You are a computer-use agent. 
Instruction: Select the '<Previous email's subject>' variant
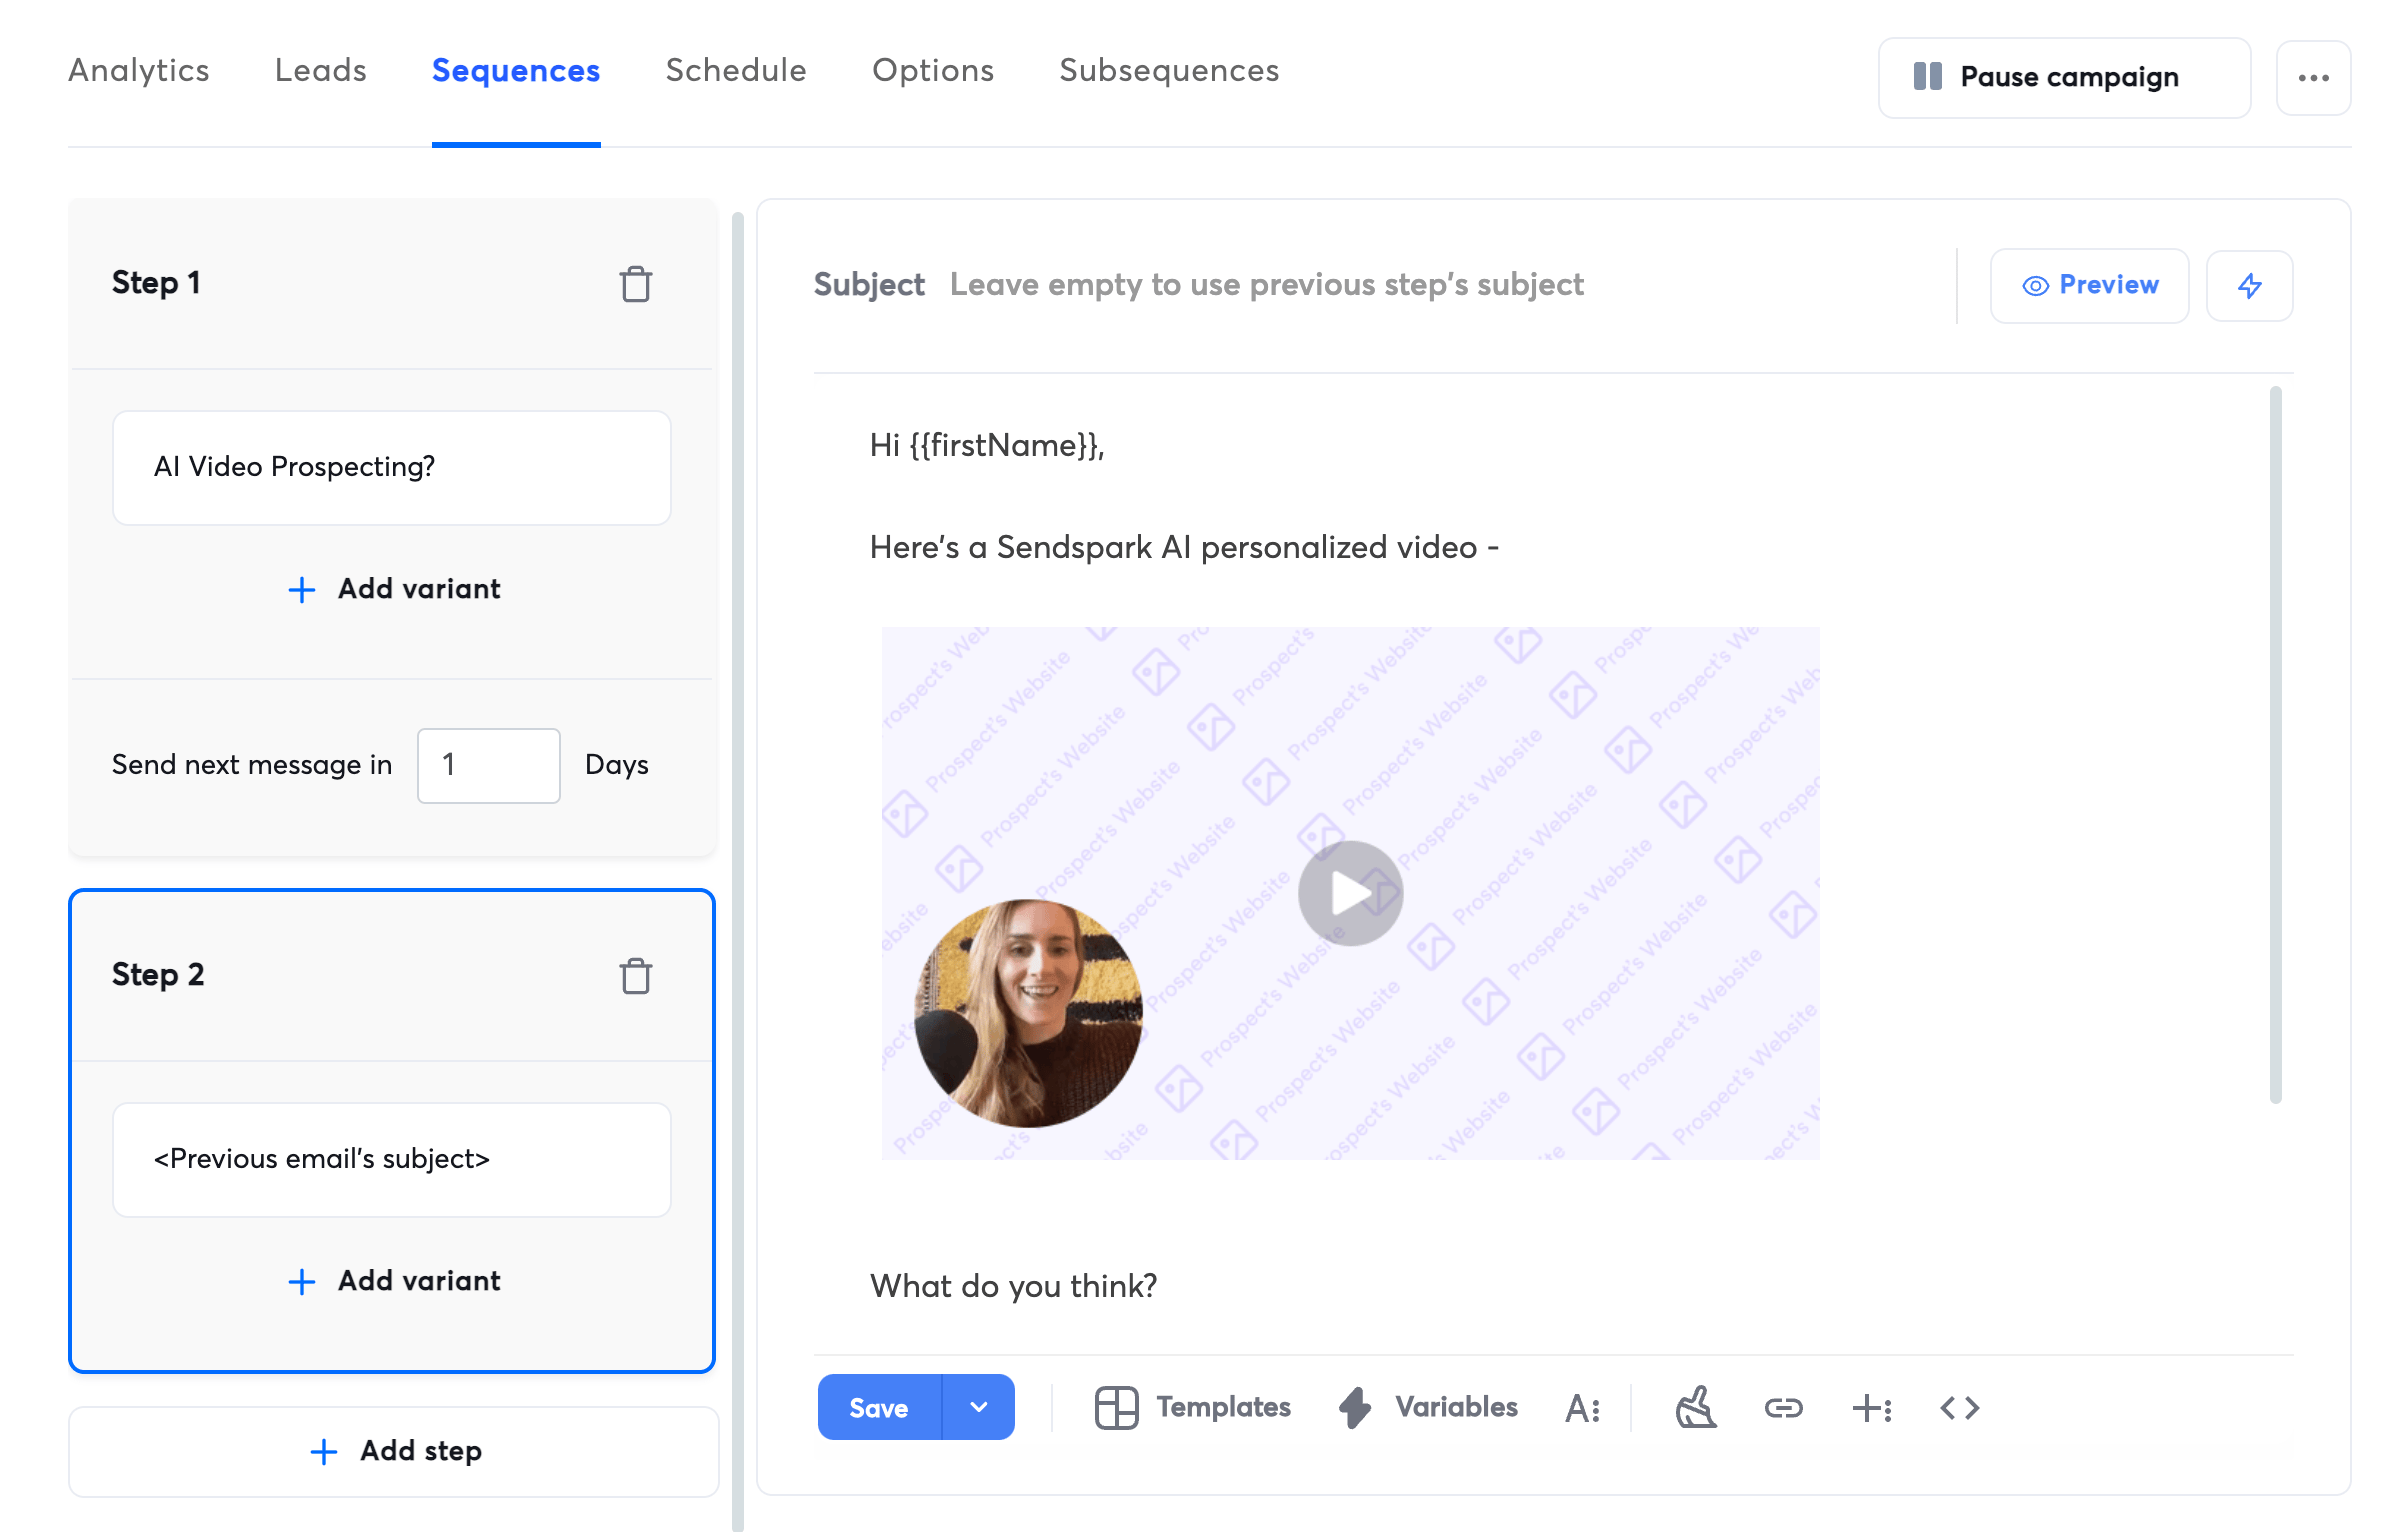391,1159
